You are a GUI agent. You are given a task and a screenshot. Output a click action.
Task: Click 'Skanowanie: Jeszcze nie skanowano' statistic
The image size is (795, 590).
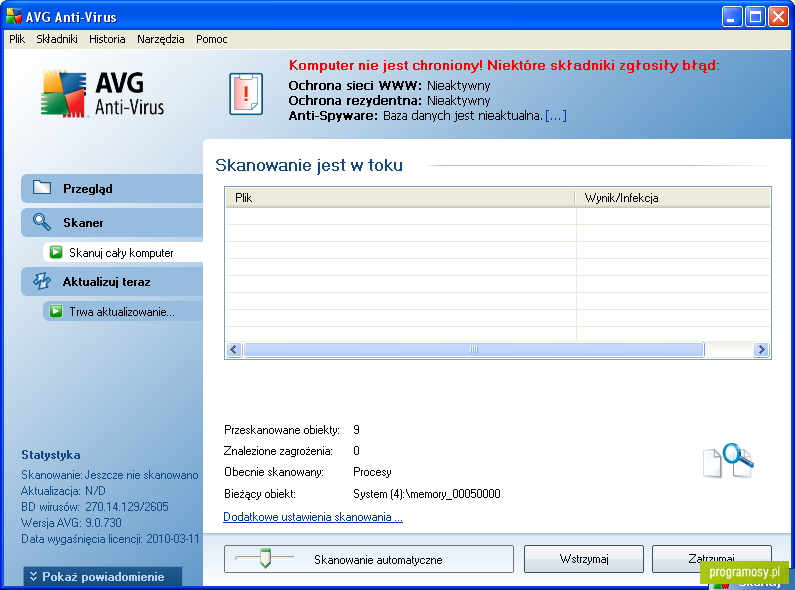[x=110, y=475]
